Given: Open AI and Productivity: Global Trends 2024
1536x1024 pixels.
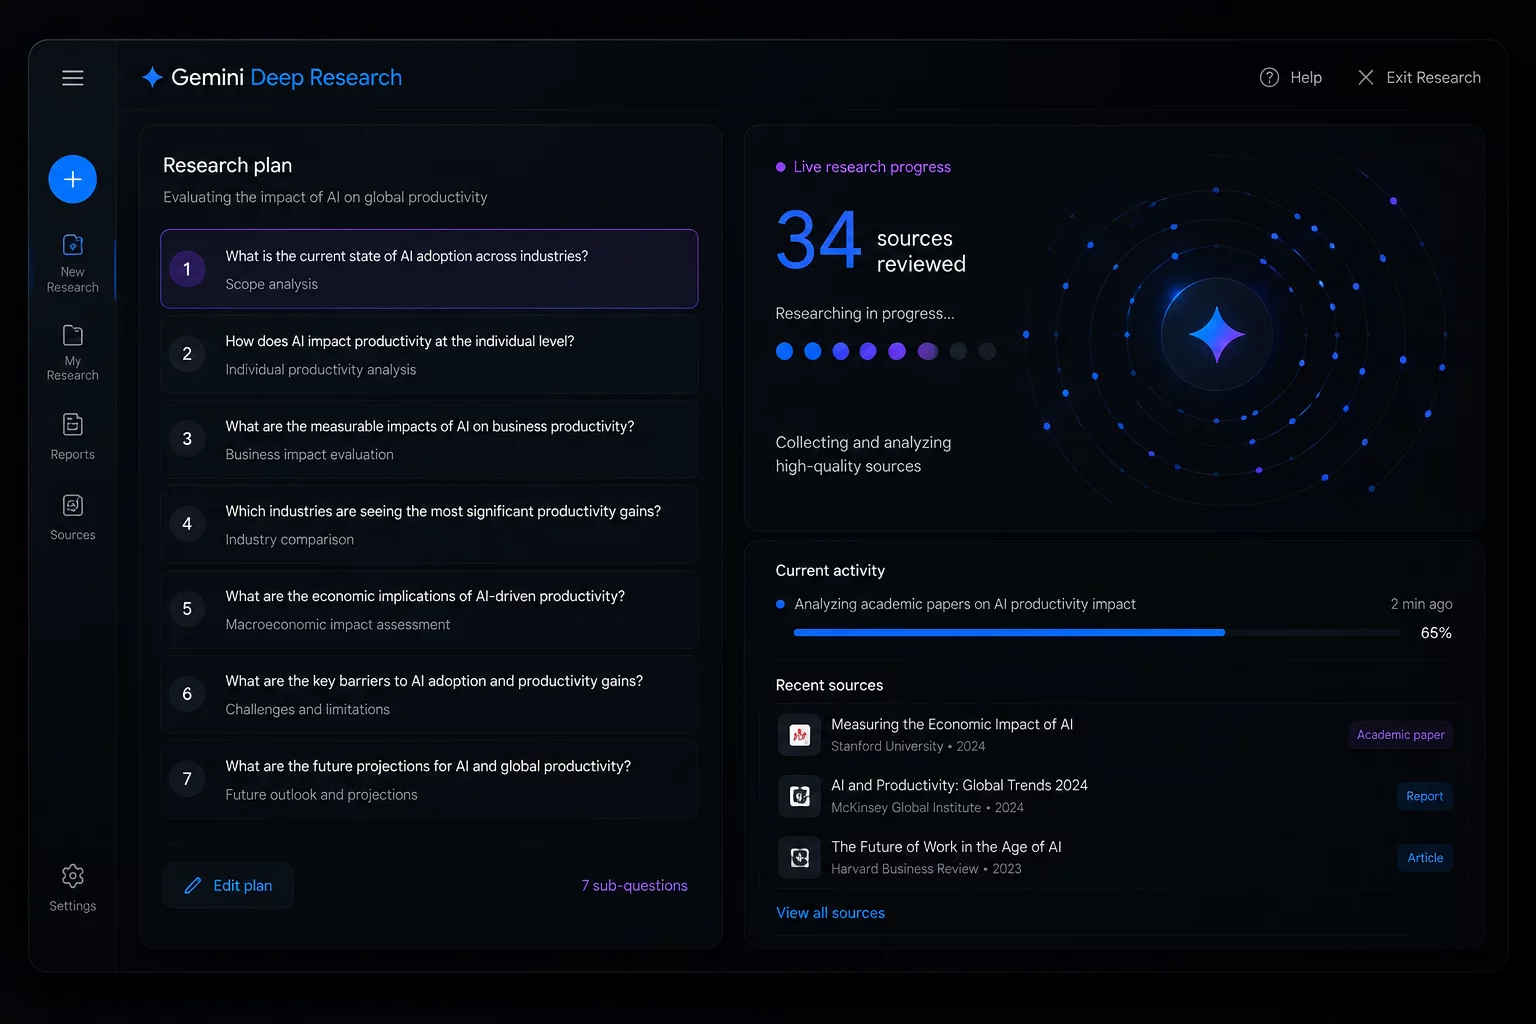Looking at the screenshot, I should click(x=959, y=785).
